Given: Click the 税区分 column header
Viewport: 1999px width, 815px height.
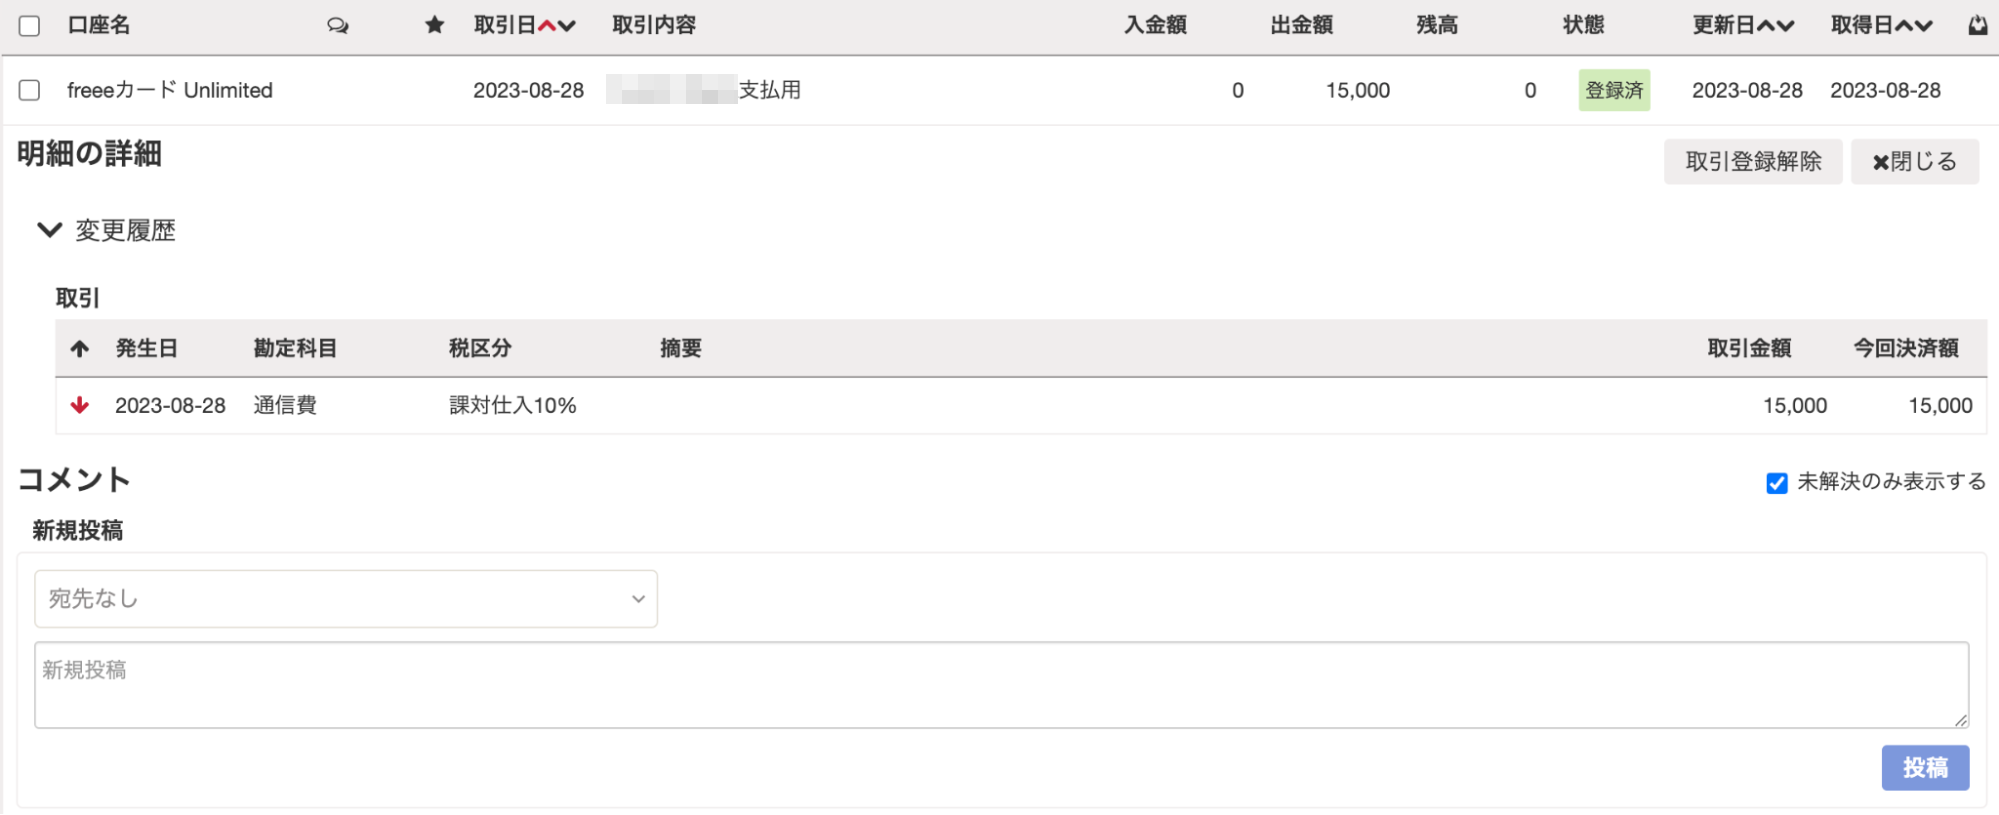Looking at the screenshot, I should click(x=480, y=348).
